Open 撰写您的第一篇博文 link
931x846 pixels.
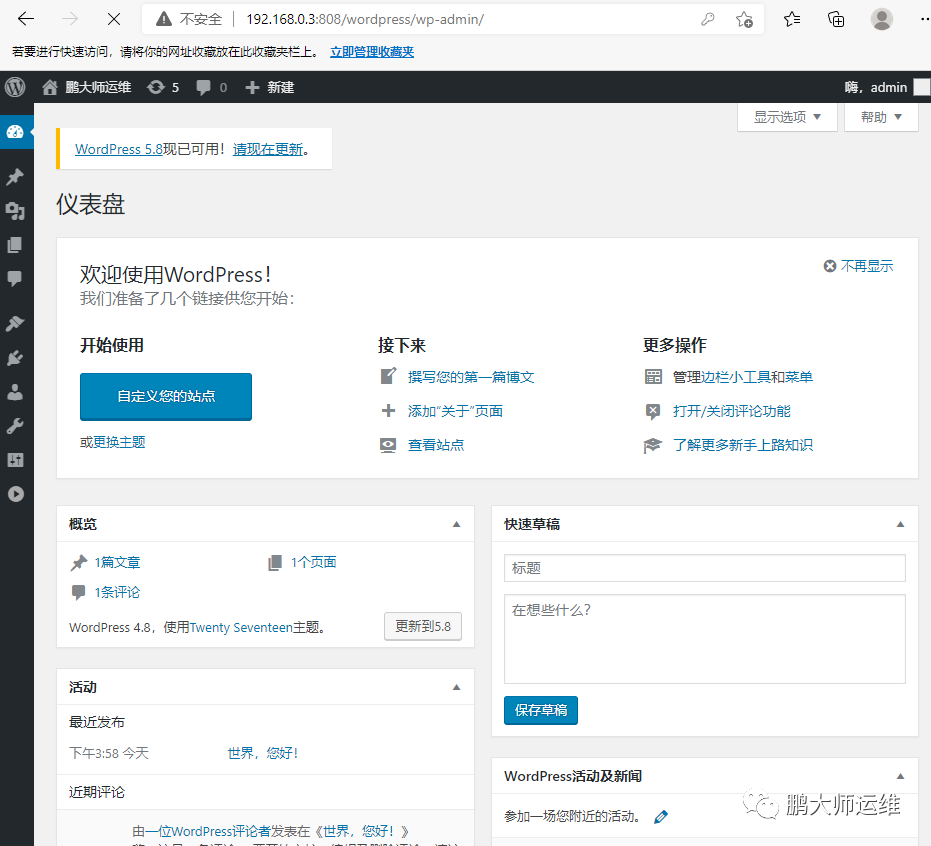click(471, 377)
